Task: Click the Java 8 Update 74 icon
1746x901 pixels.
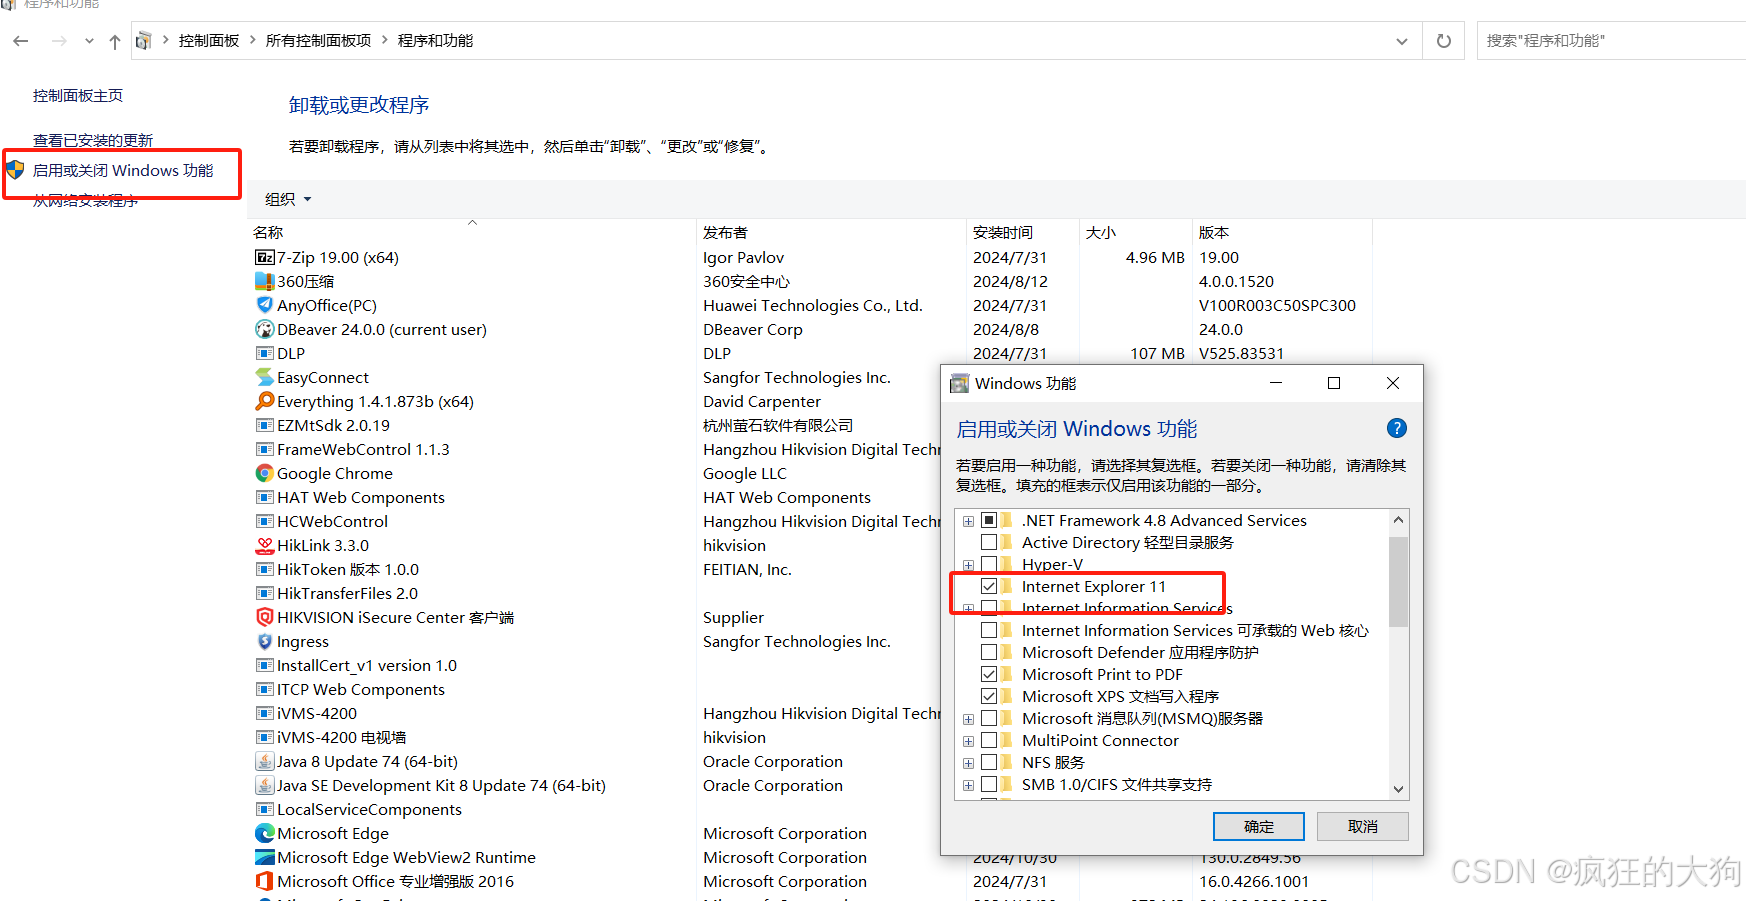Action: 264,761
